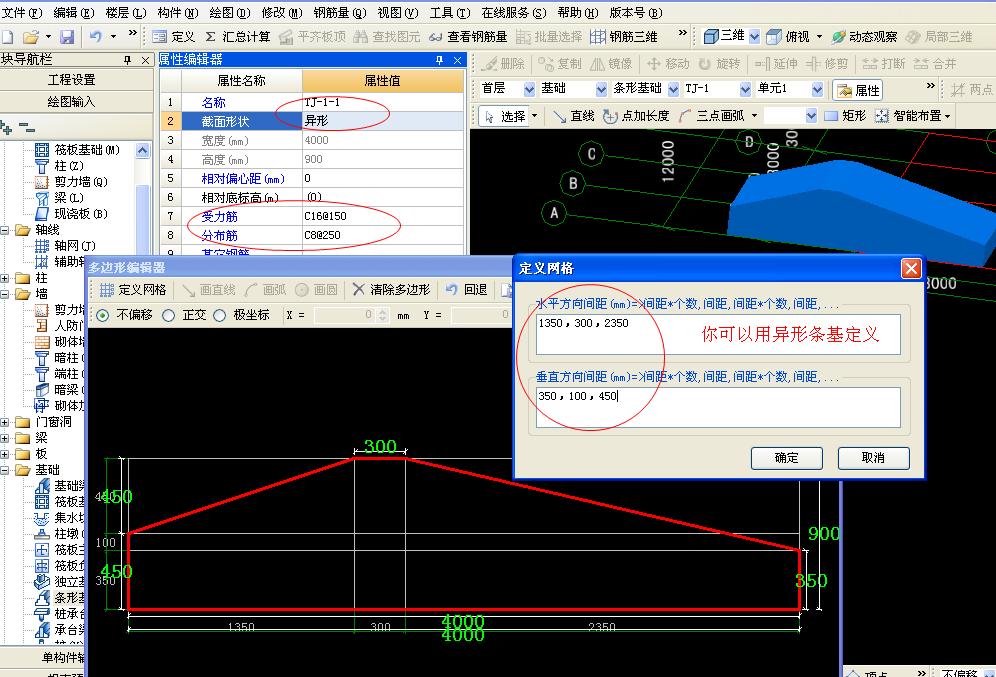Open 智能布置 smart layout tool
This screenshot has width=996, height=677.
(913, 116)
